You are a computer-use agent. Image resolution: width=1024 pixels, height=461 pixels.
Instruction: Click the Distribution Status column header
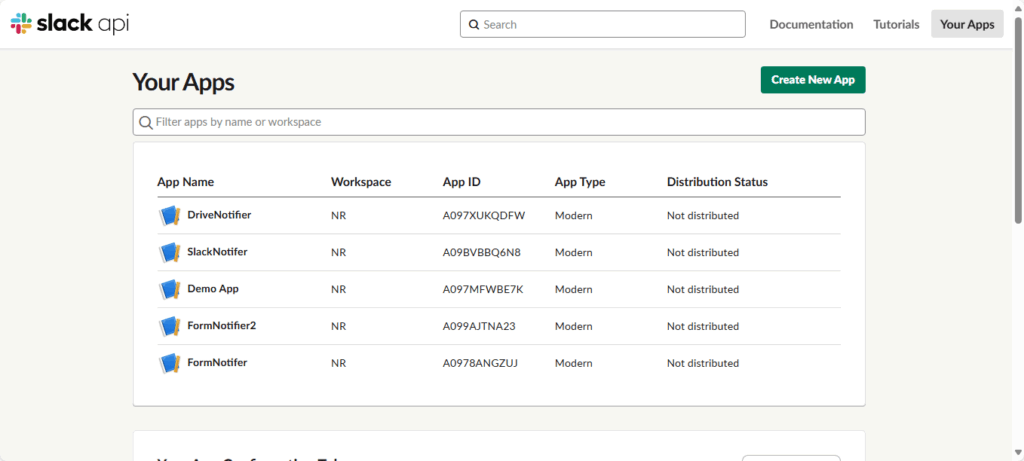[717, 182]
